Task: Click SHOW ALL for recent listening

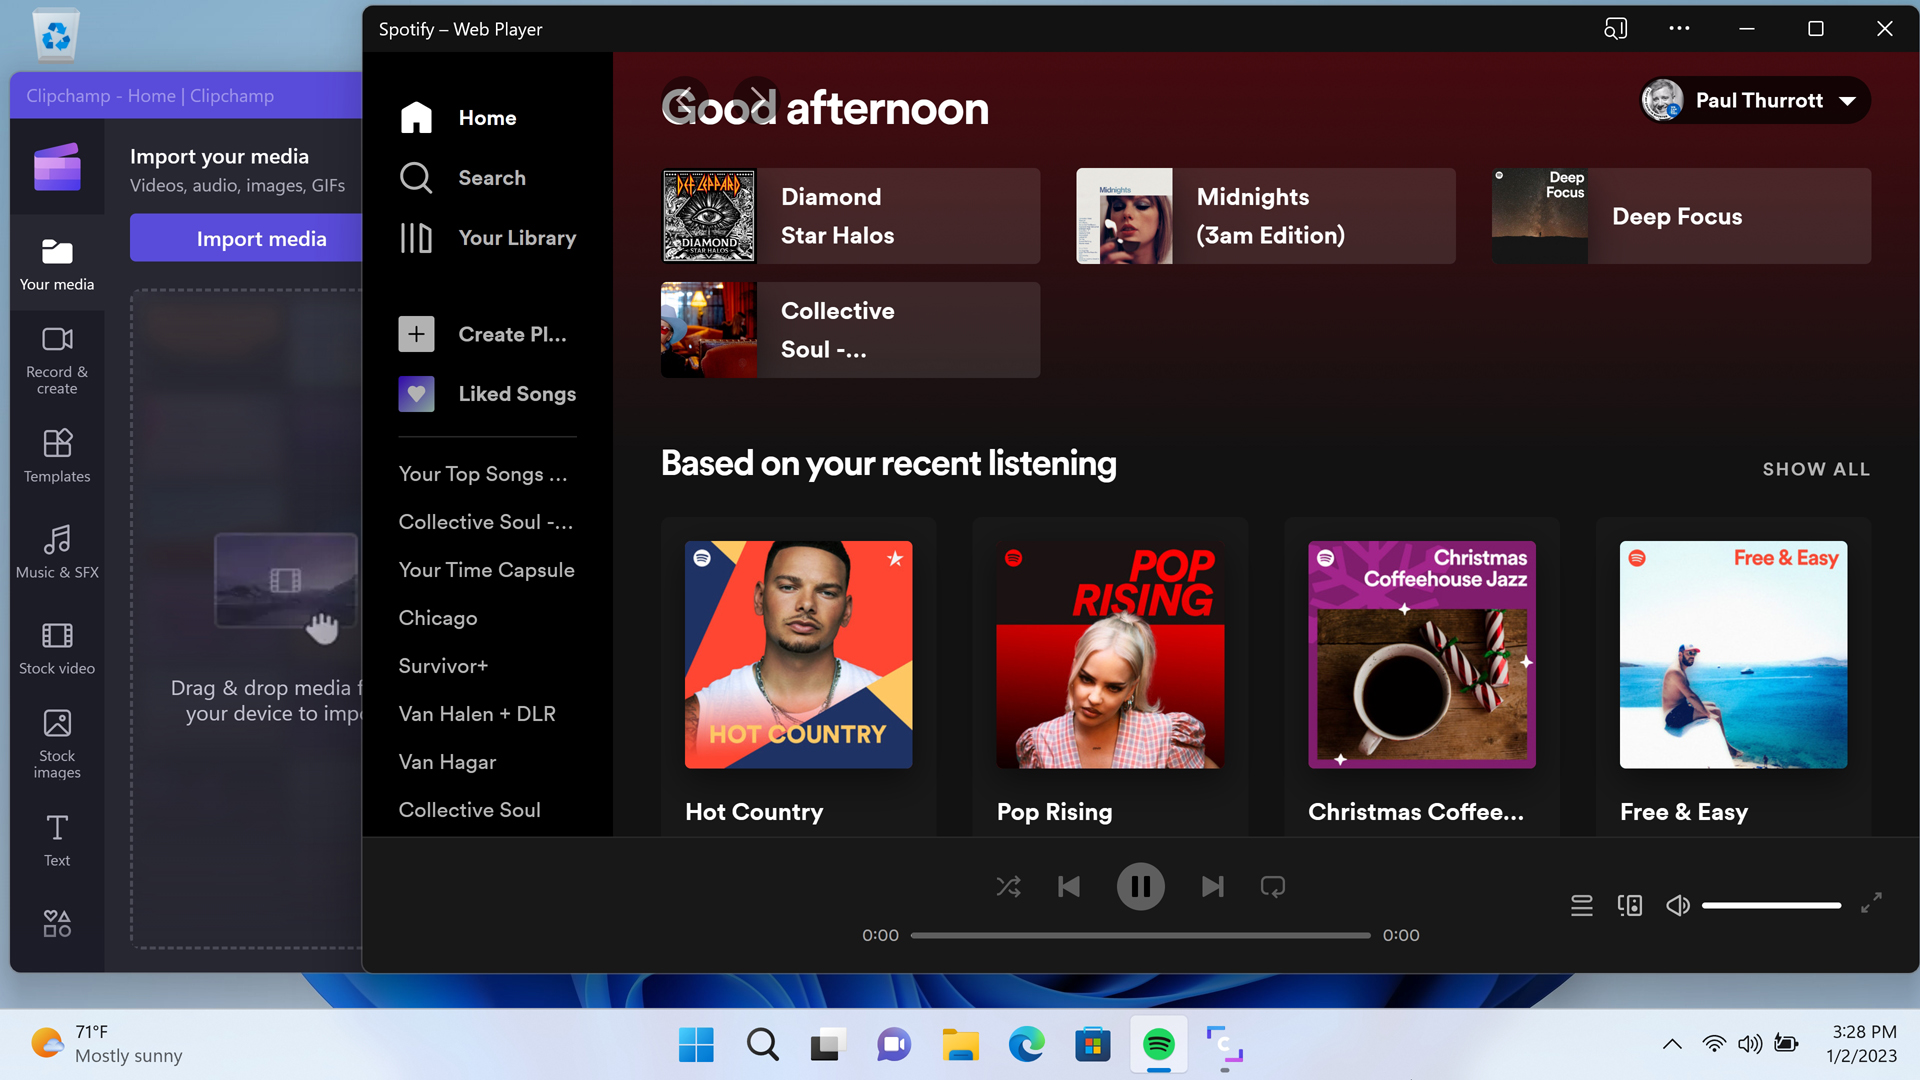Action: [1815, 469]
